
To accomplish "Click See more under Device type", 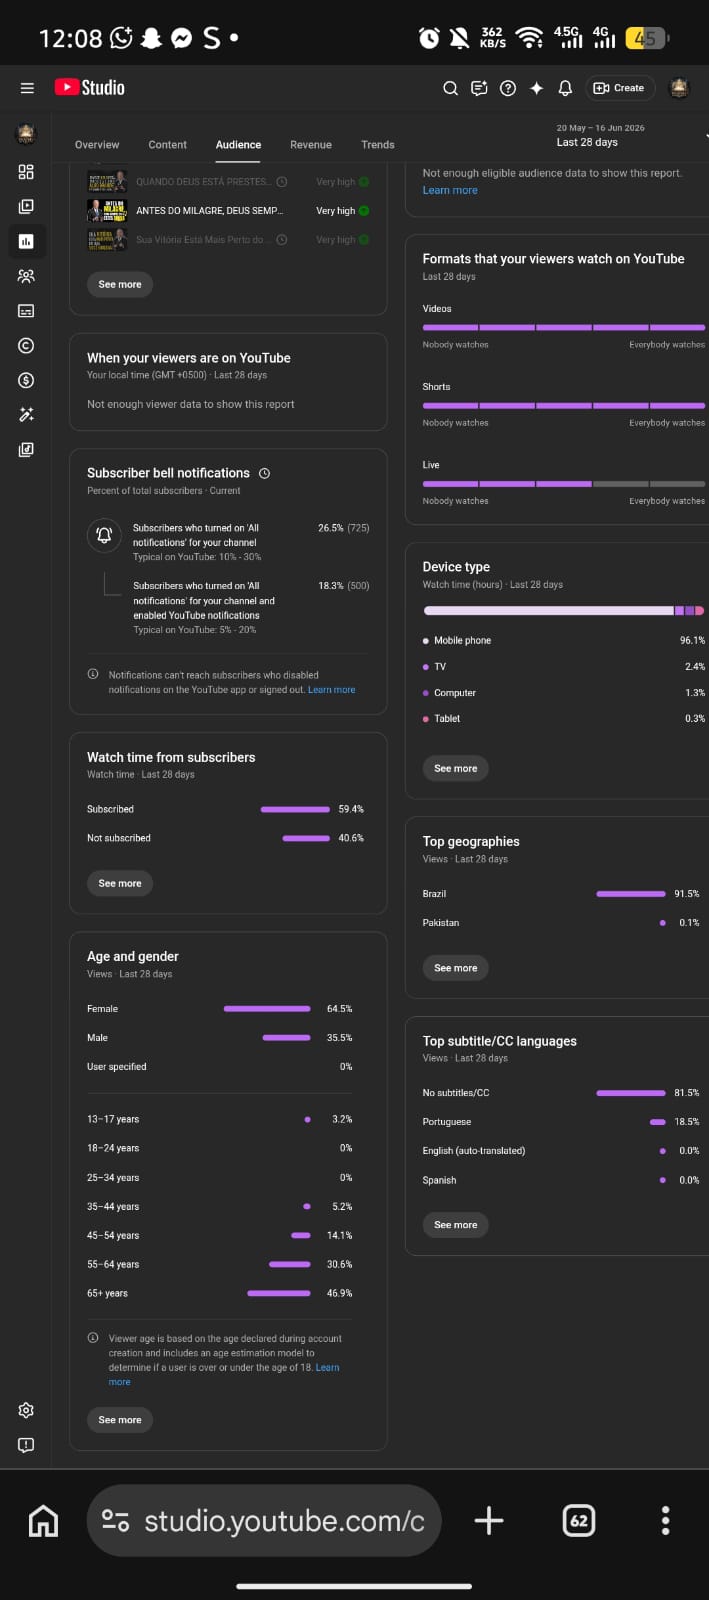I will [x=456, y=768].
